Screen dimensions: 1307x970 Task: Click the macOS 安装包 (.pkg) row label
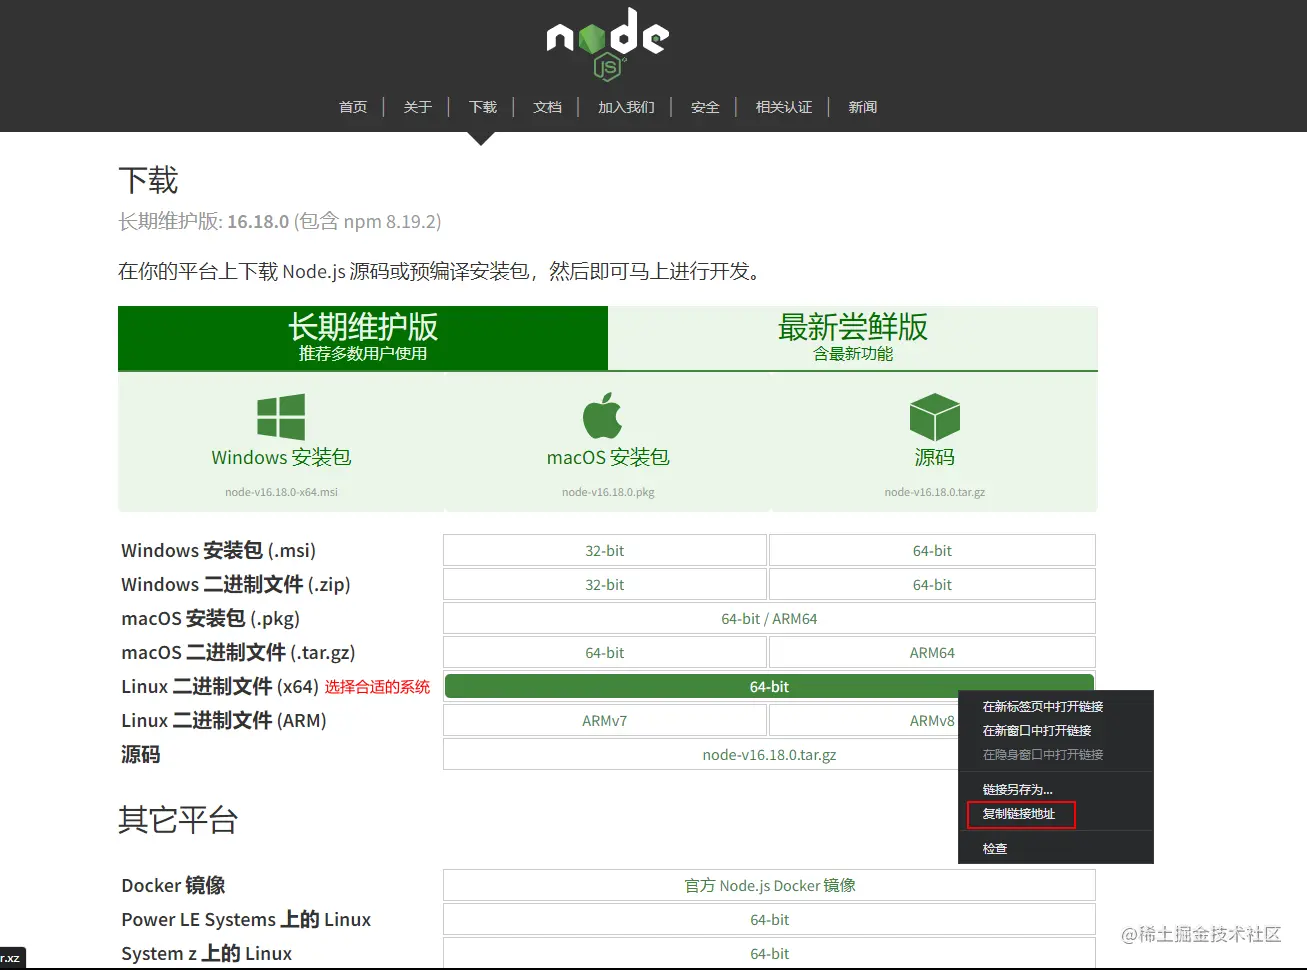coord(210,619)
